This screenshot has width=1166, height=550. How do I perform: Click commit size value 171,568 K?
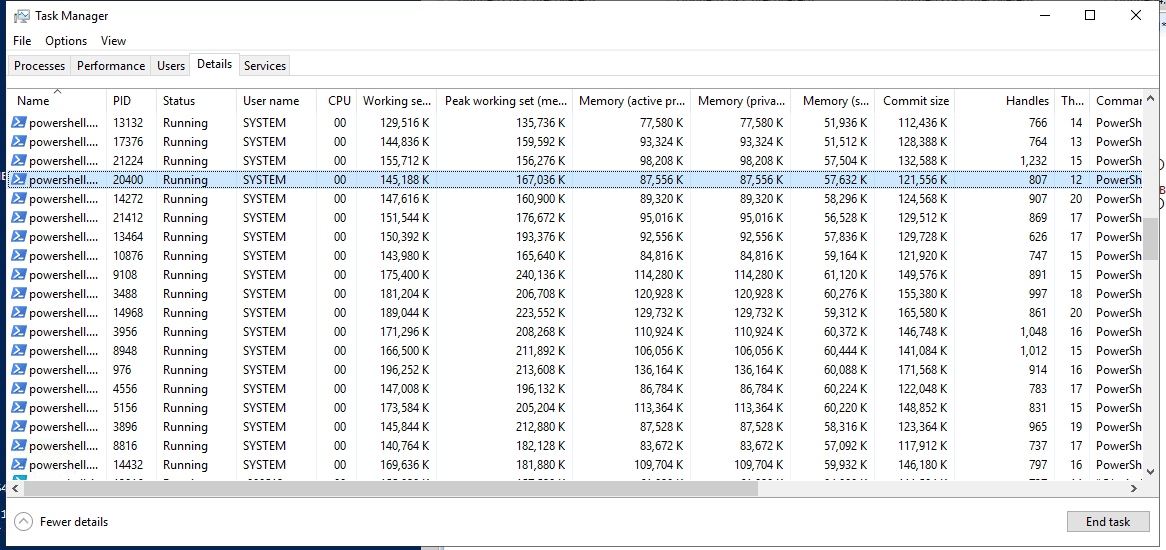920,369
